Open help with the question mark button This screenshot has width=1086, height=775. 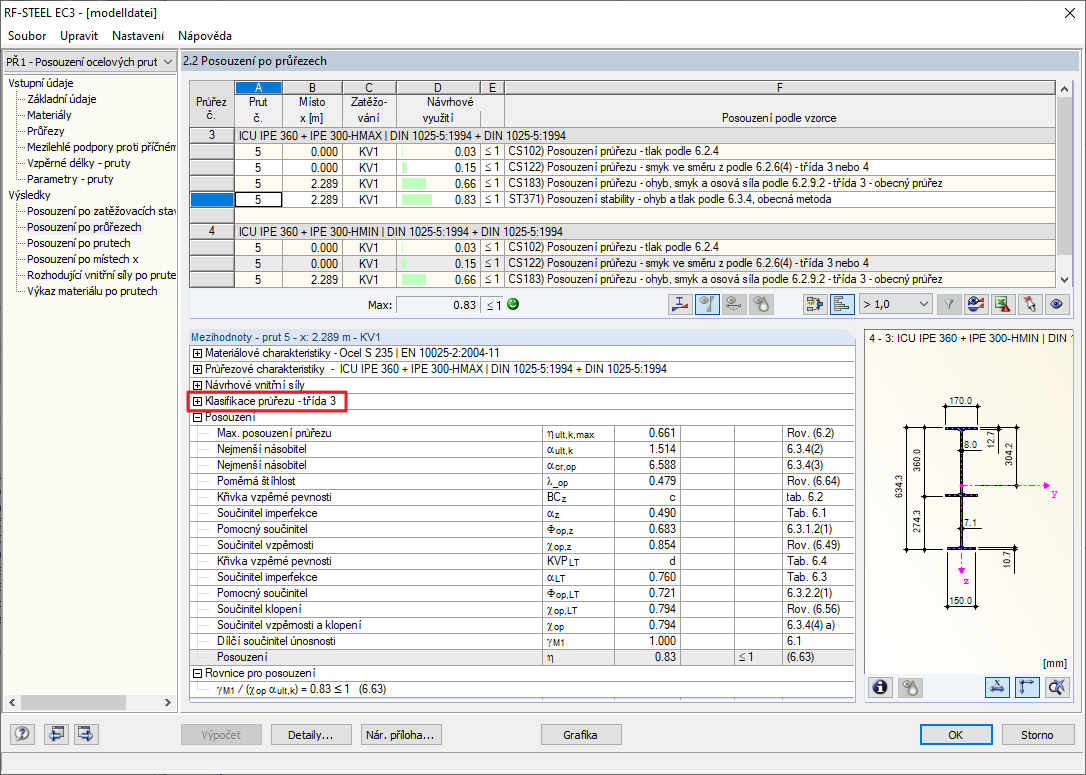click(x=22, y=734)
